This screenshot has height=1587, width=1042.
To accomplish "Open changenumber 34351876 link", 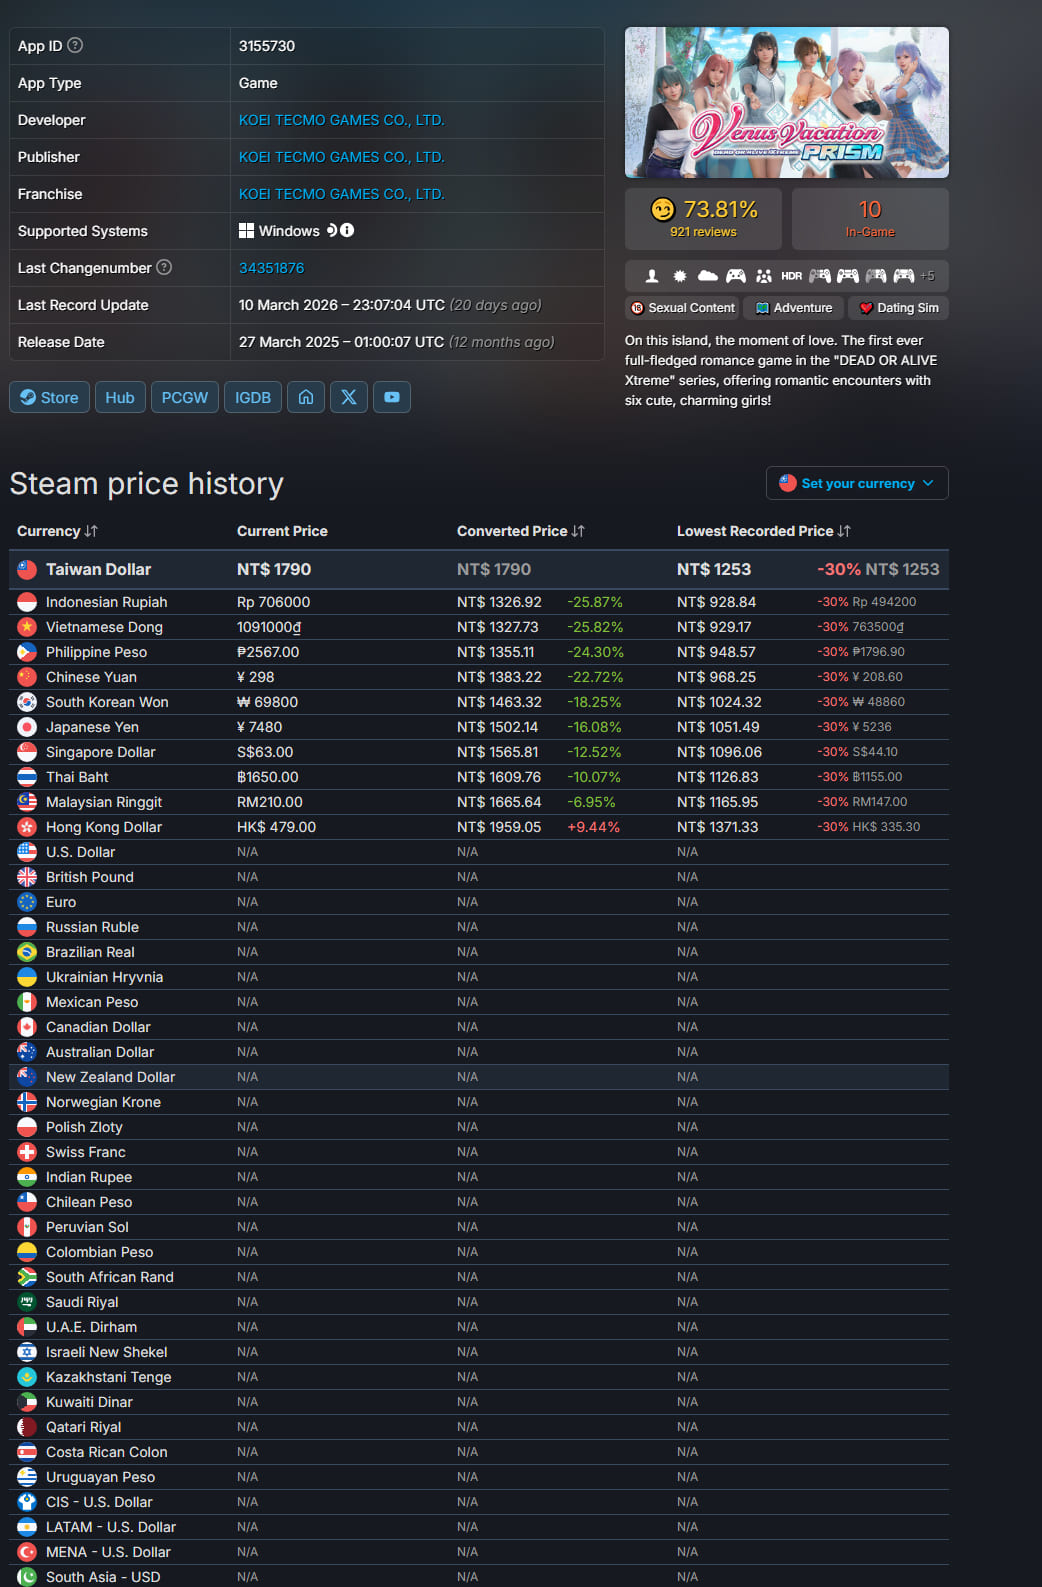I will (272, 268).
